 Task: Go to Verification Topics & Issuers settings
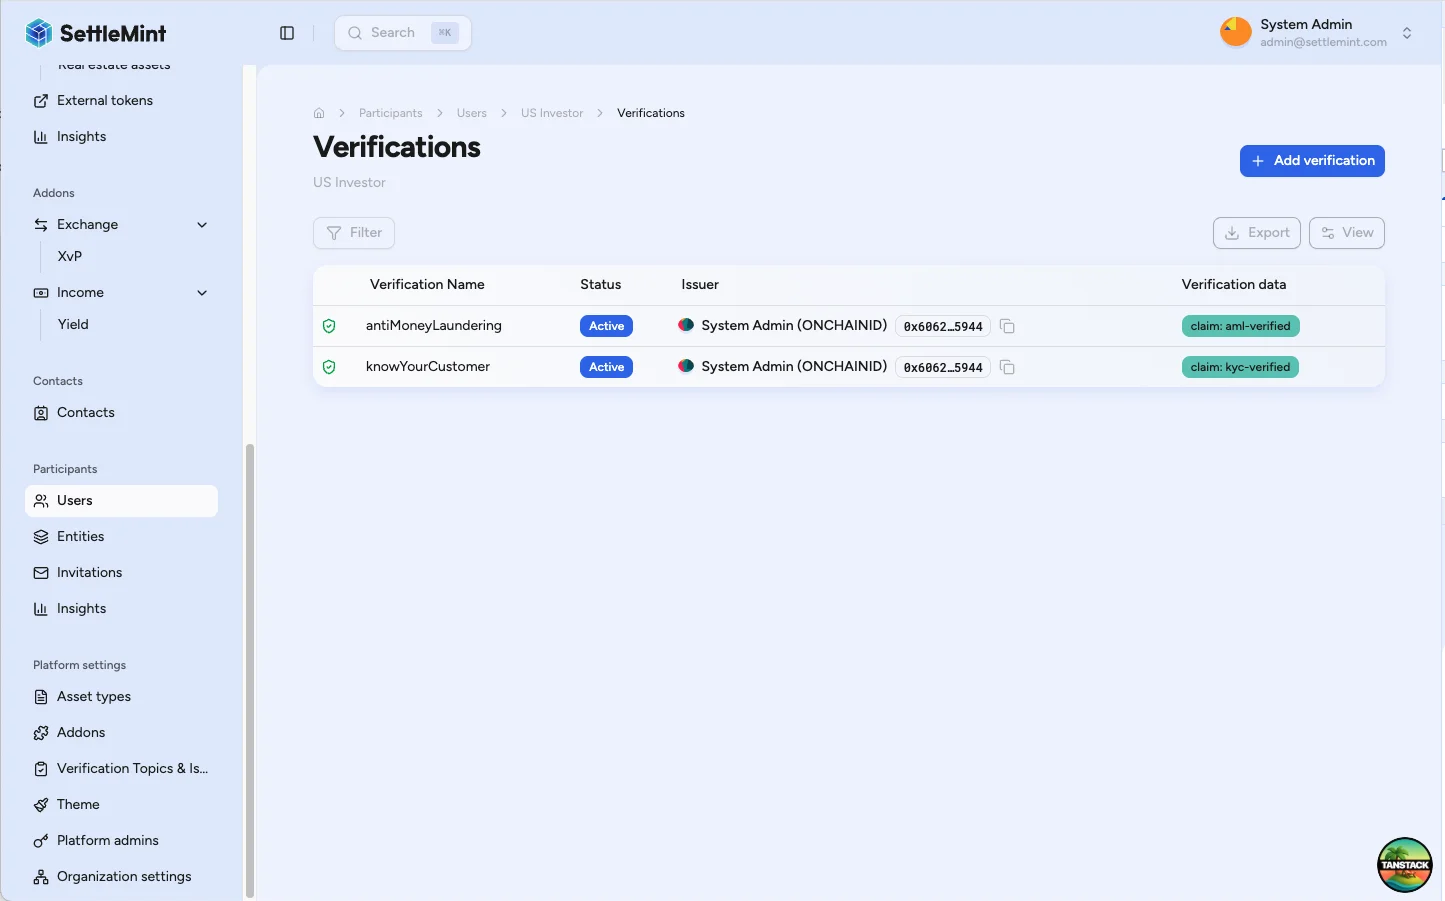coord(132,769)
